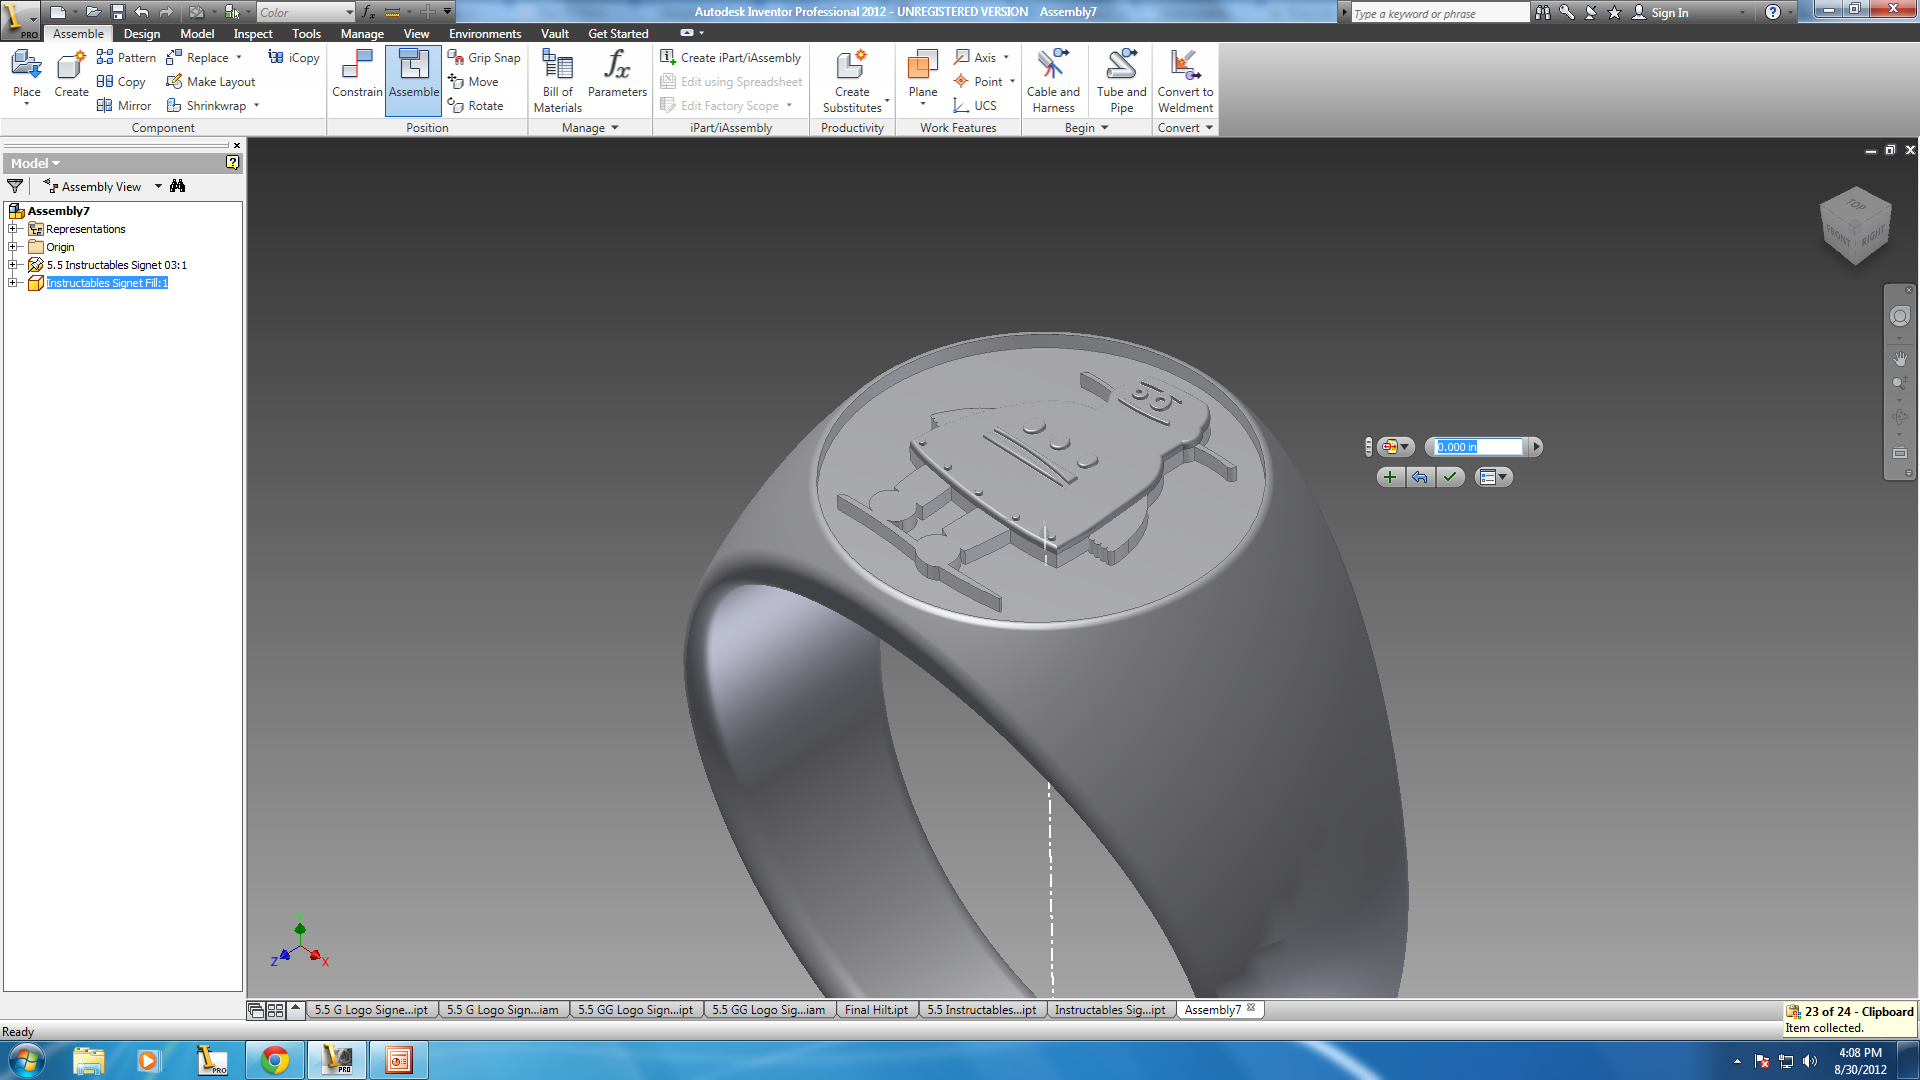Start Cable and Harness
This screenshot has width=1920, height=1080.
[x=1053, y=80]
